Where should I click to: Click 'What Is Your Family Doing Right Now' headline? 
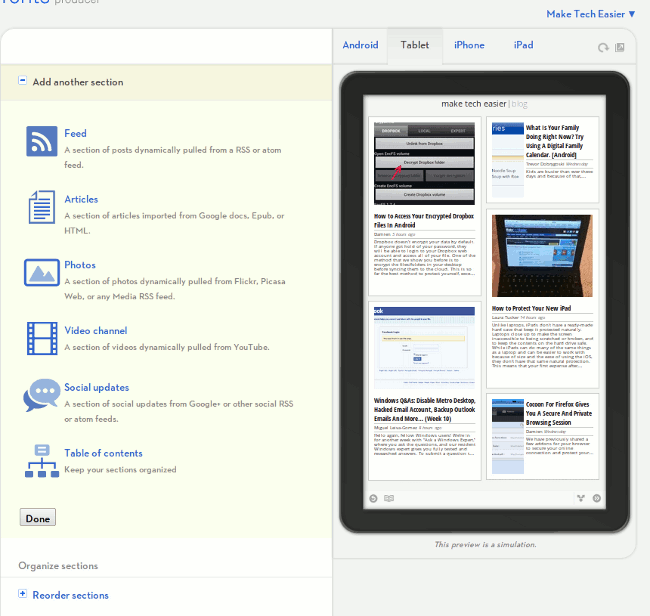coord(555,141)
